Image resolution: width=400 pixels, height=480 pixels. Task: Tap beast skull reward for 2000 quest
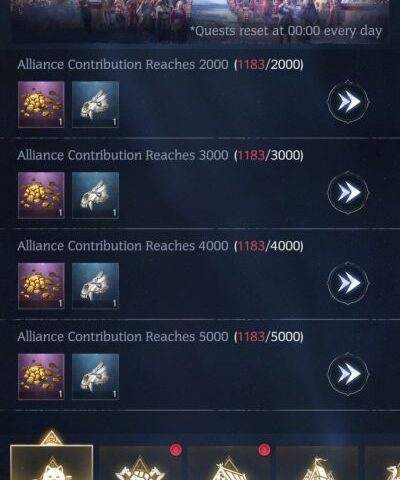point(95,104)
